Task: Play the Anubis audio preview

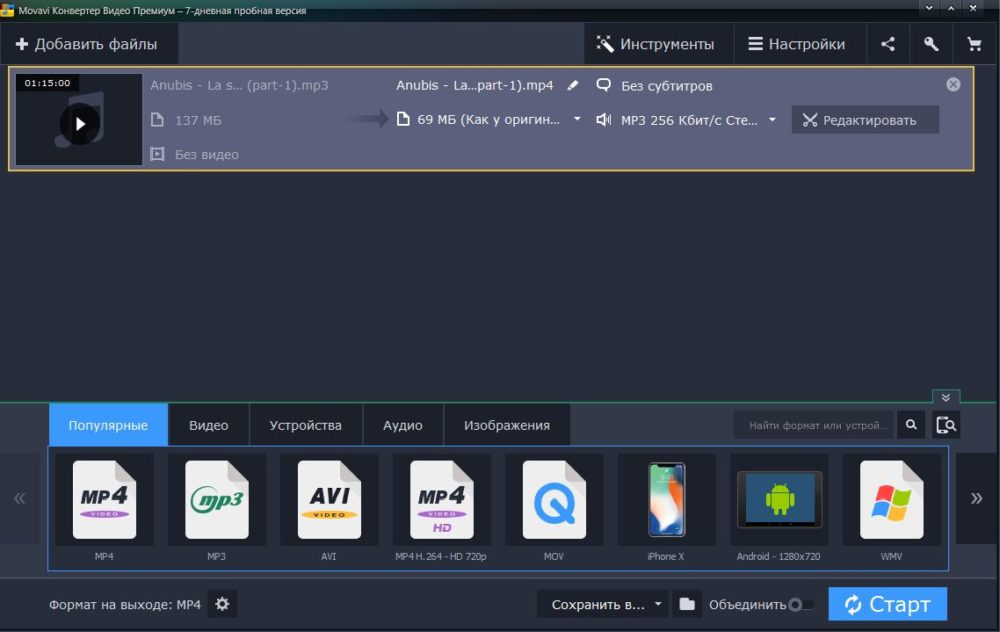Action: click(x=80, y=124)
